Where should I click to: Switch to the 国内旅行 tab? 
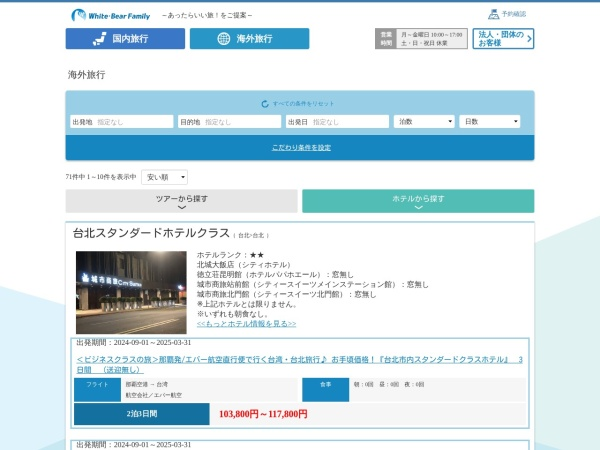point(125,39)
